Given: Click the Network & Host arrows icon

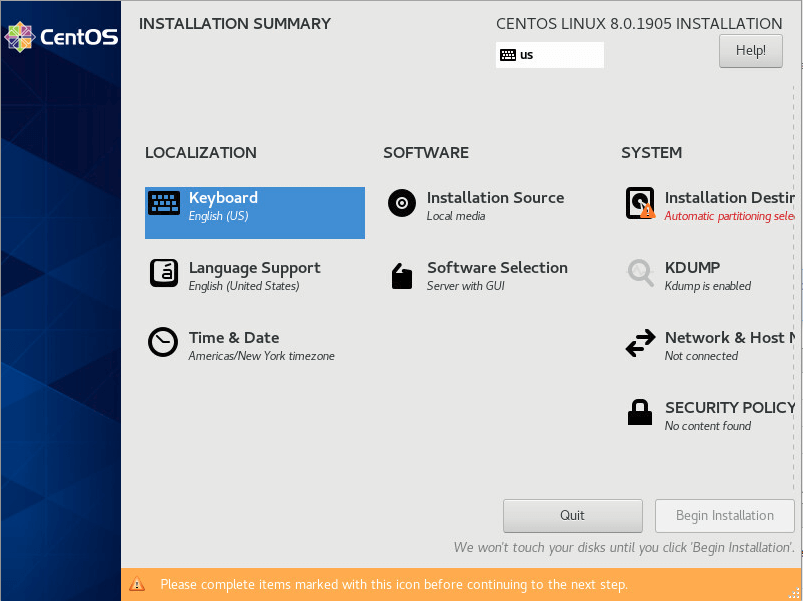Looking at the screenshot, I should [x=640, y=344].
